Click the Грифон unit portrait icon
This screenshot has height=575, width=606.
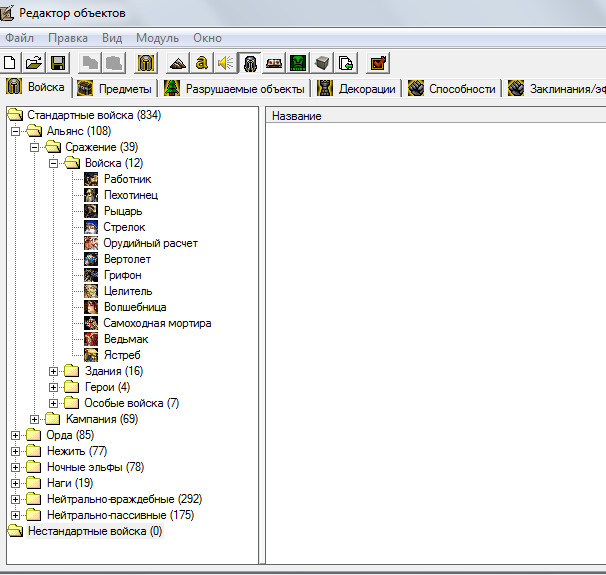coord(91,275)
